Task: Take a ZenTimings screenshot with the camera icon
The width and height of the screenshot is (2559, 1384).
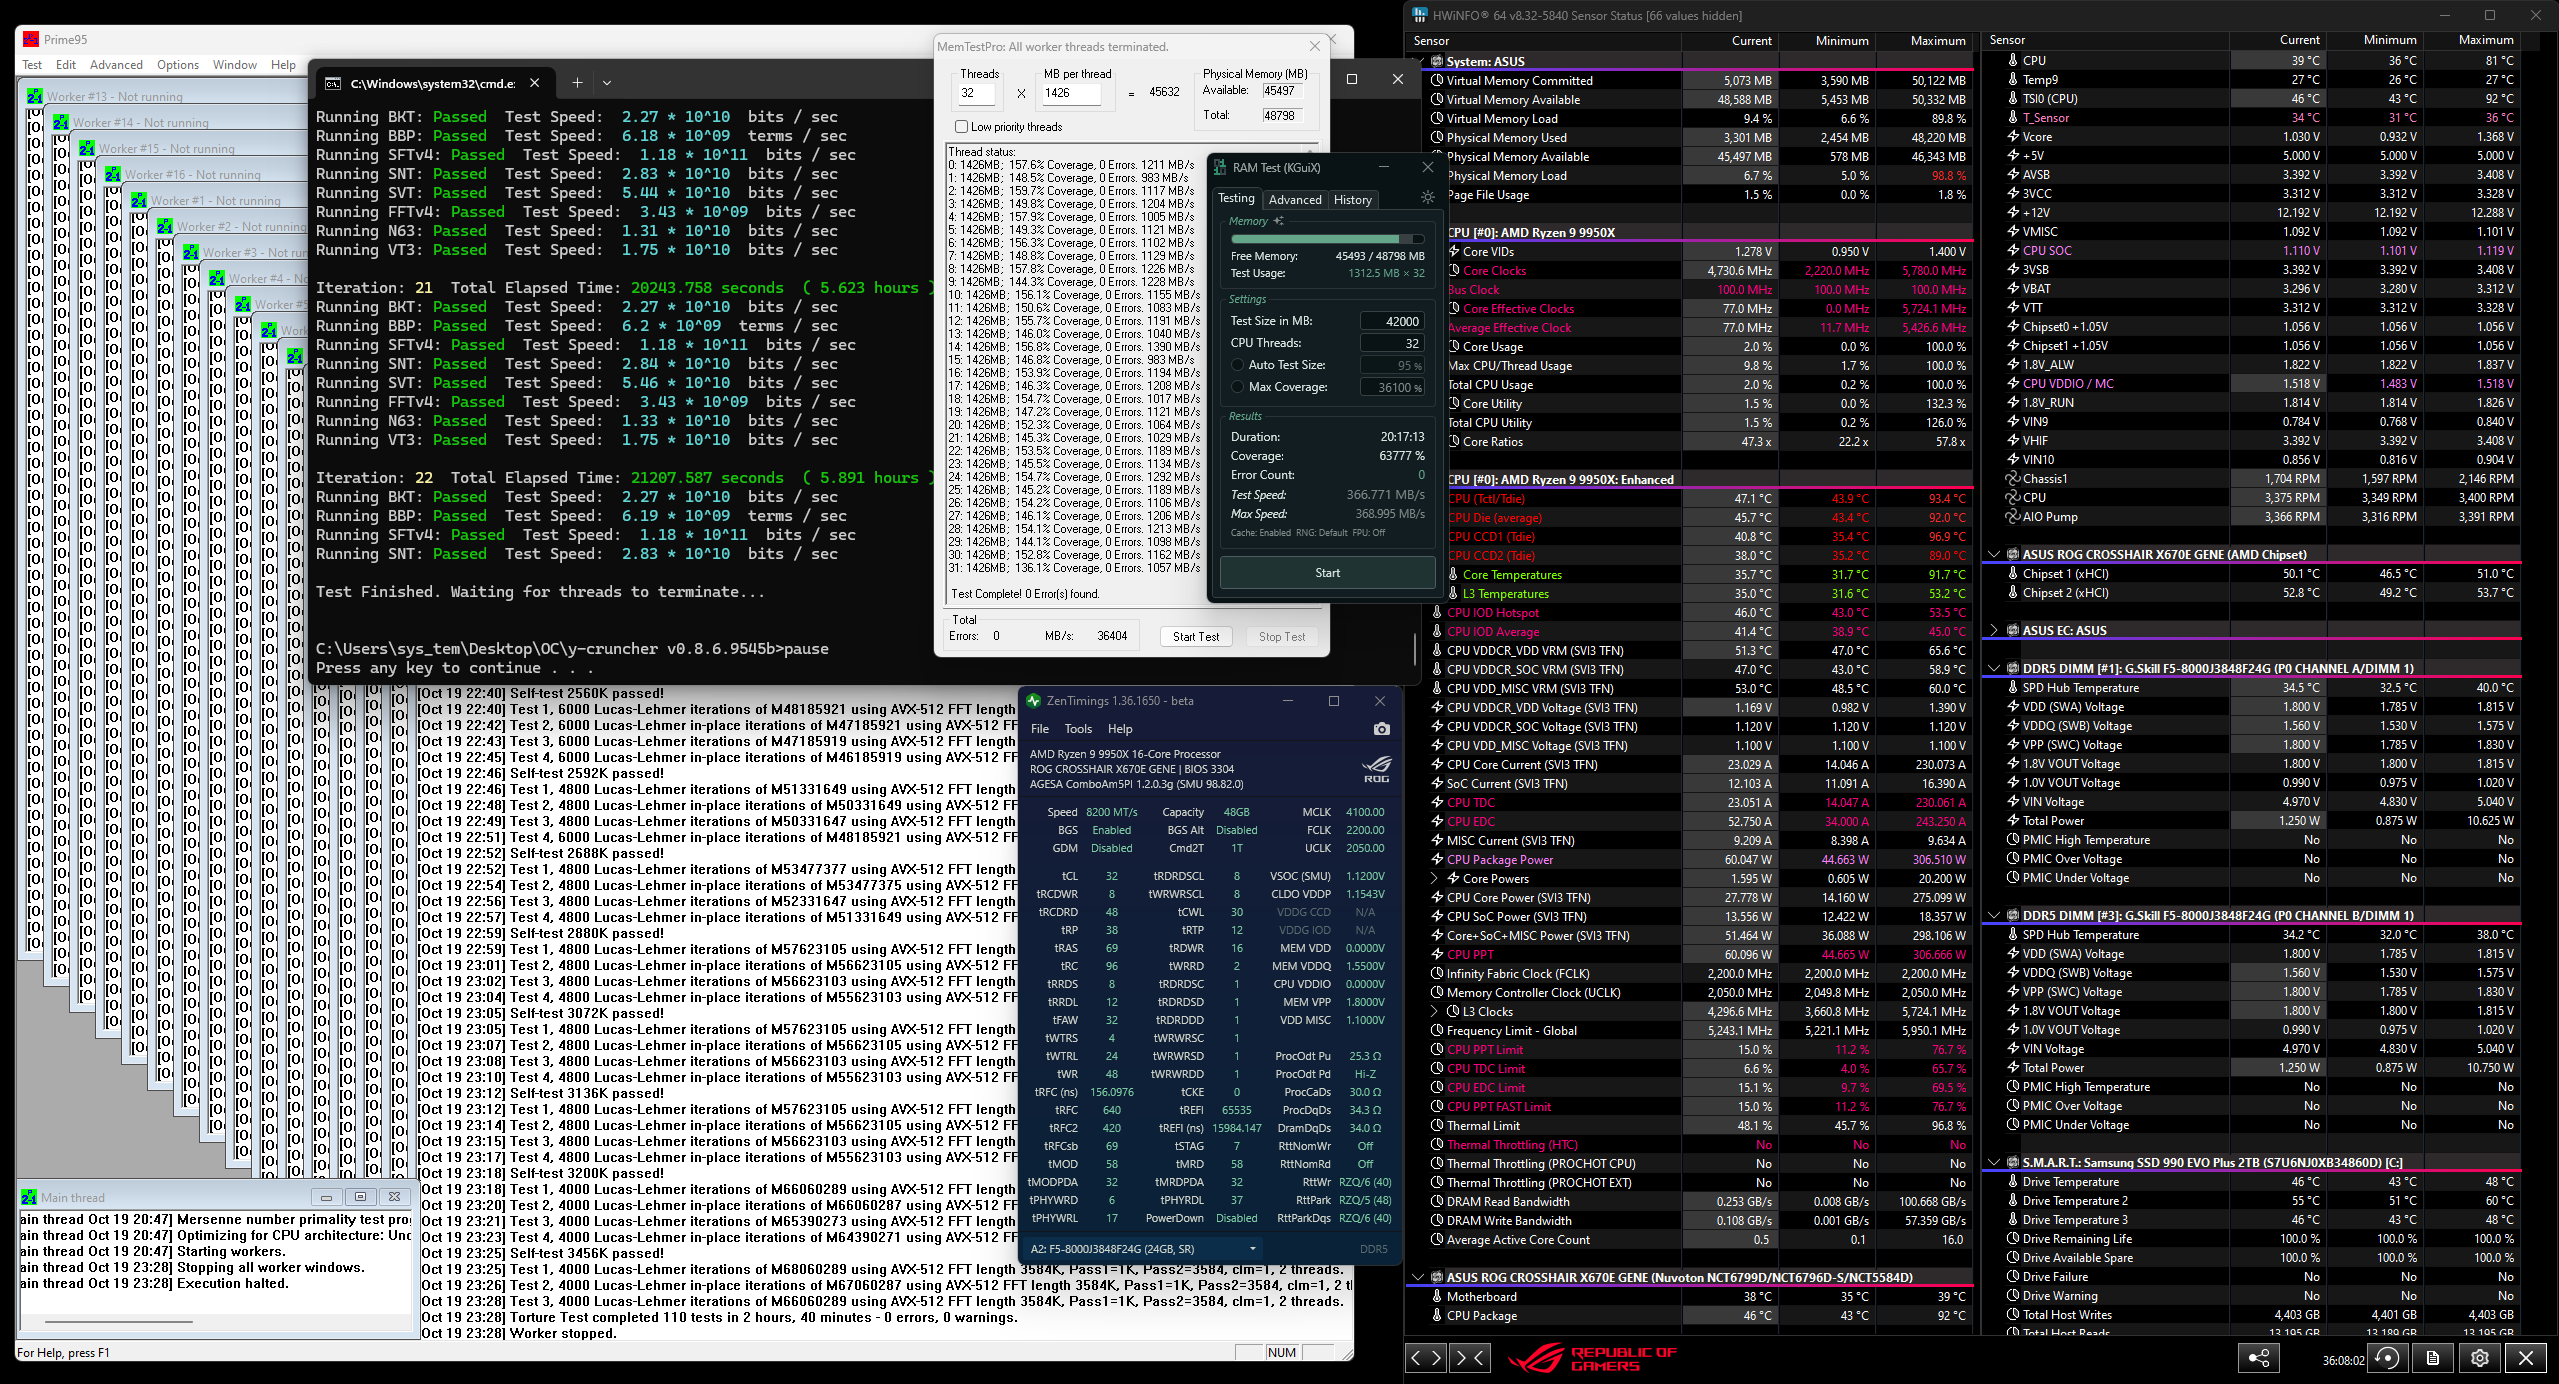Action: (1381, 729)
